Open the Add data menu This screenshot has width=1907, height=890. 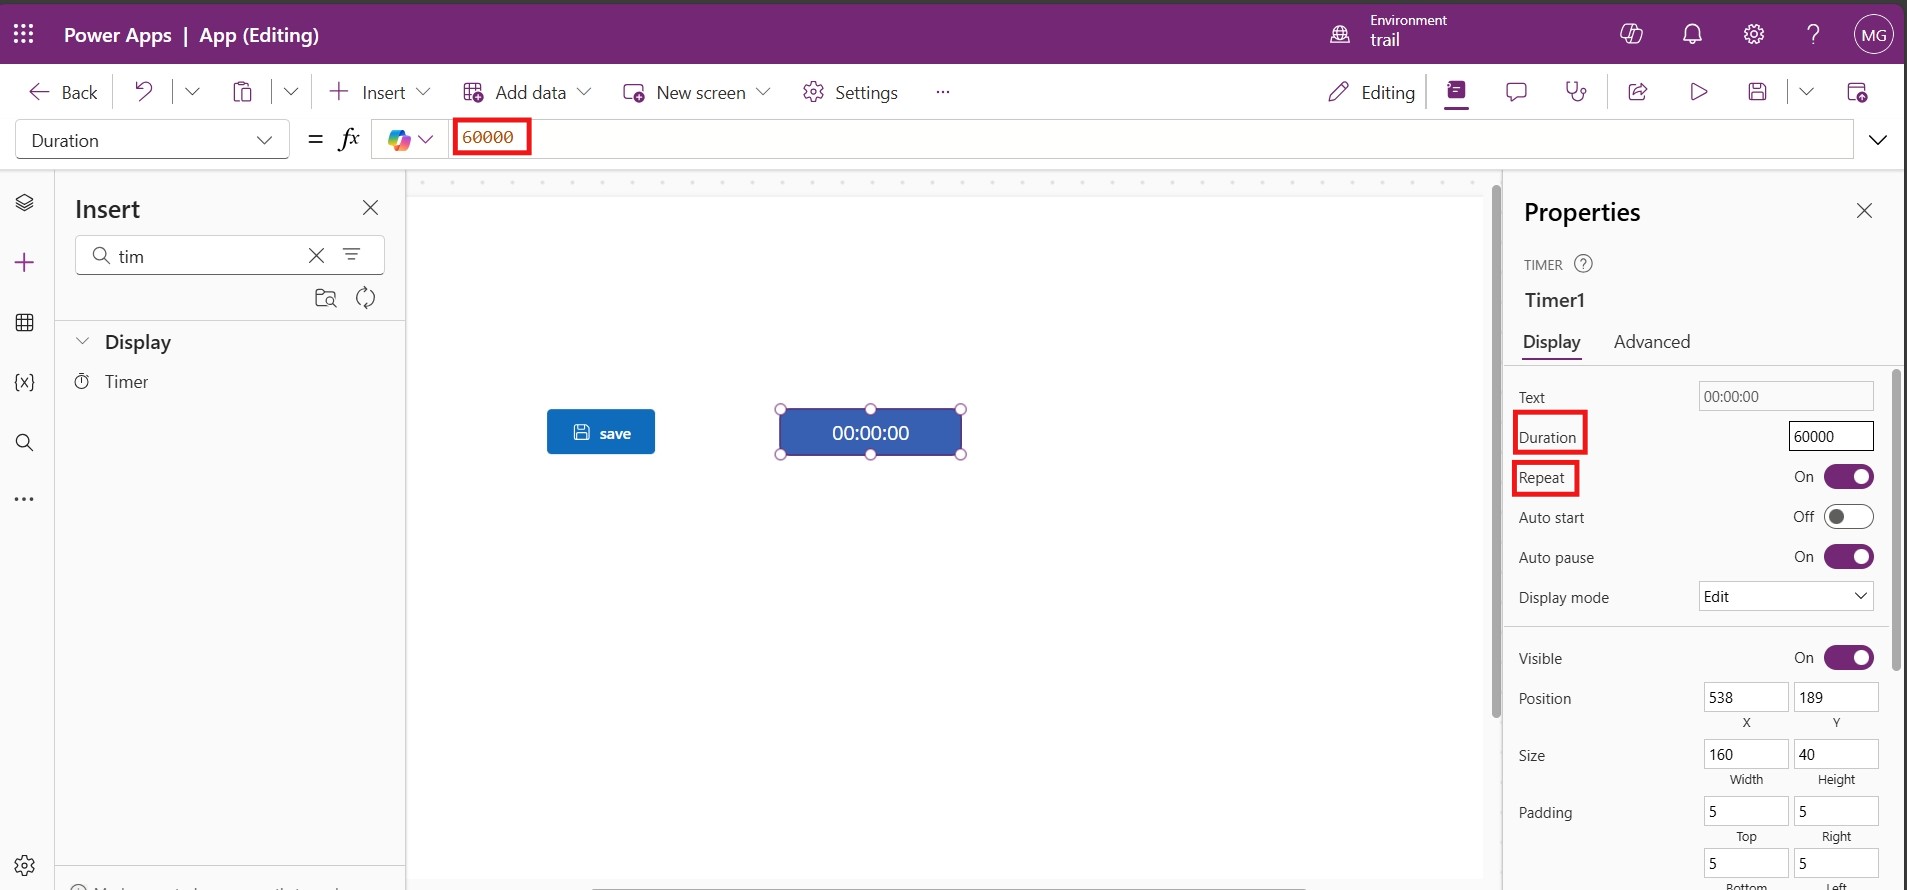527,92
